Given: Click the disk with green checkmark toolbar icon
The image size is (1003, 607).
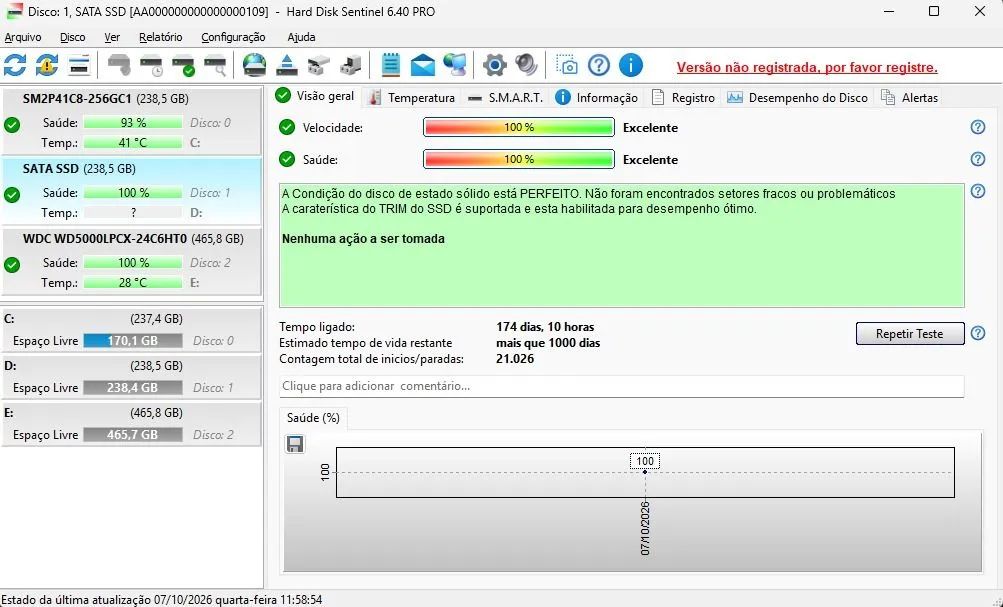Looking at the screenshot, I should 184,65.
